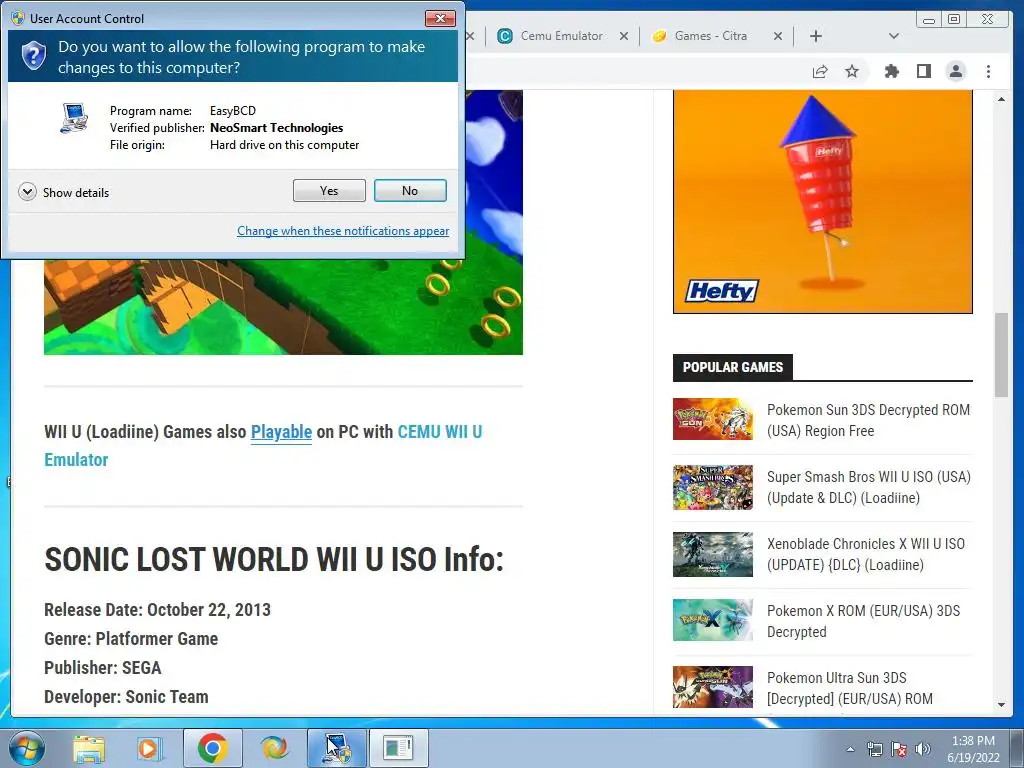Open Pokemon Ultra Sun 3DS ROM link

[x=850, y=688]
